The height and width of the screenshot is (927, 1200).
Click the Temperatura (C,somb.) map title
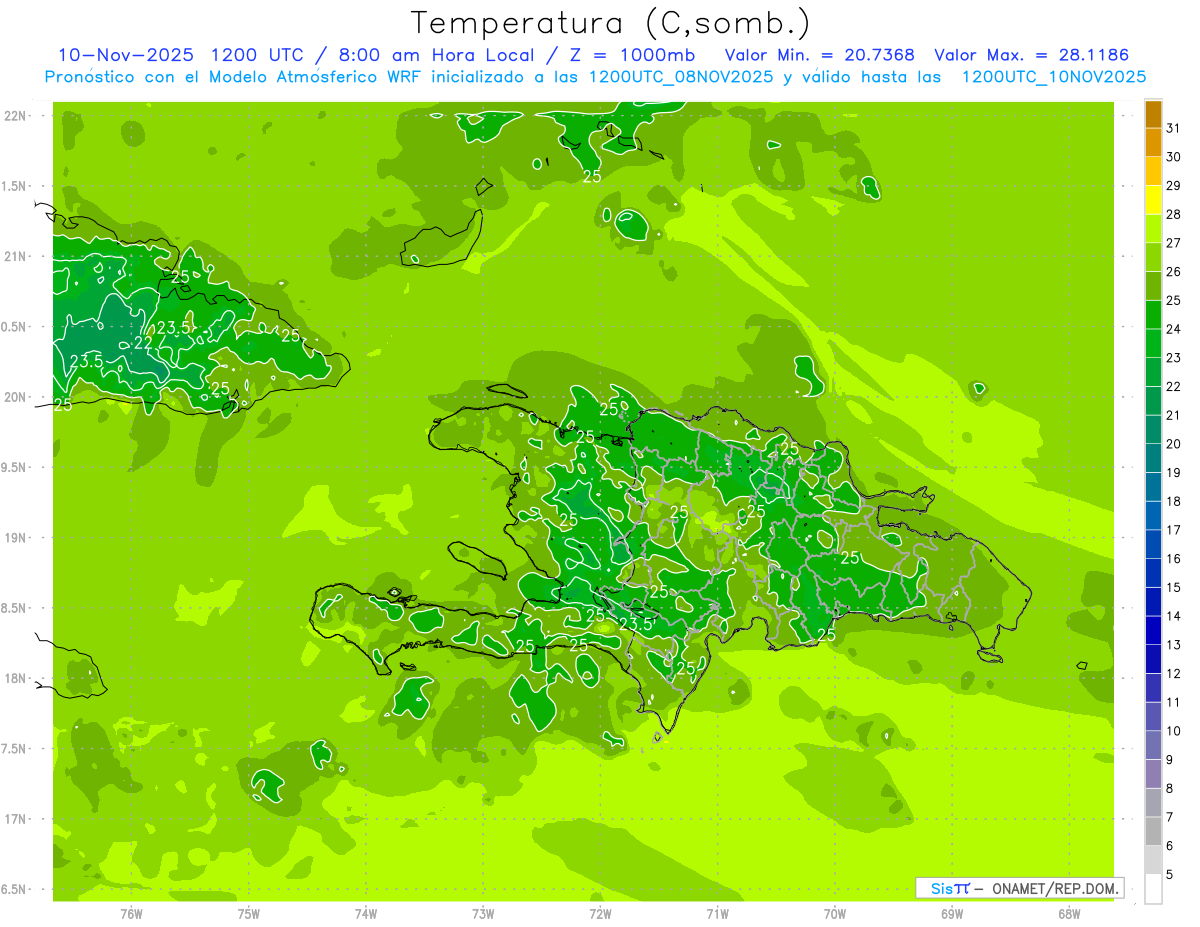[610, 22]
